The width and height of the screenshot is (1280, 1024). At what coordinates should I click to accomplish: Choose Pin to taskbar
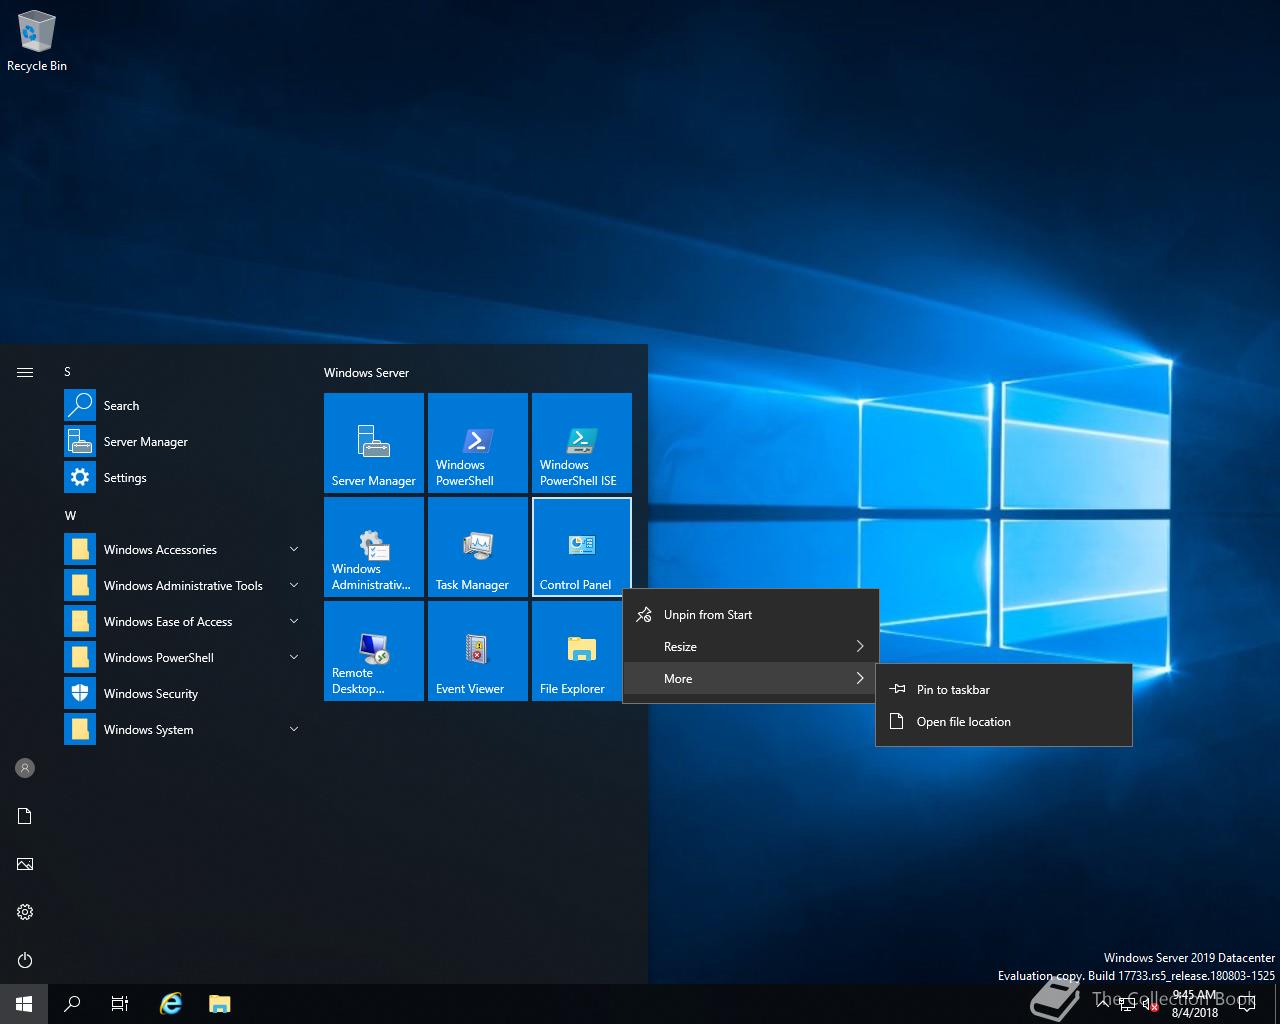tap(953, 690)
